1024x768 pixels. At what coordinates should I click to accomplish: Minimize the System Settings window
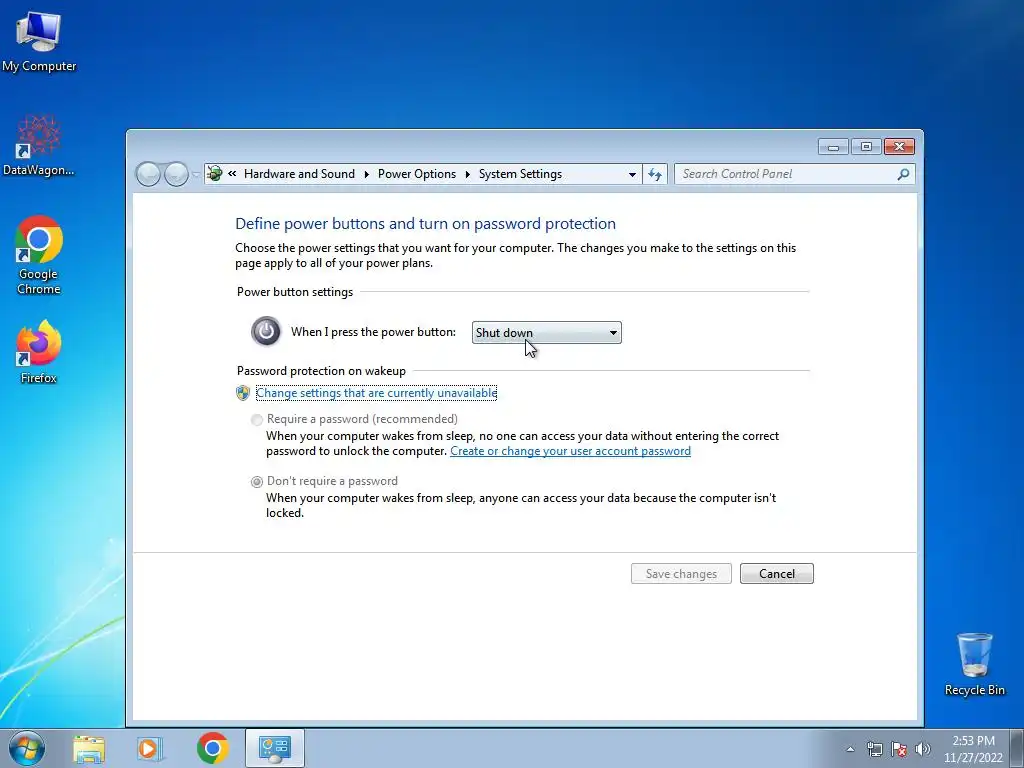pyautogui.click(x=833, y=146)
